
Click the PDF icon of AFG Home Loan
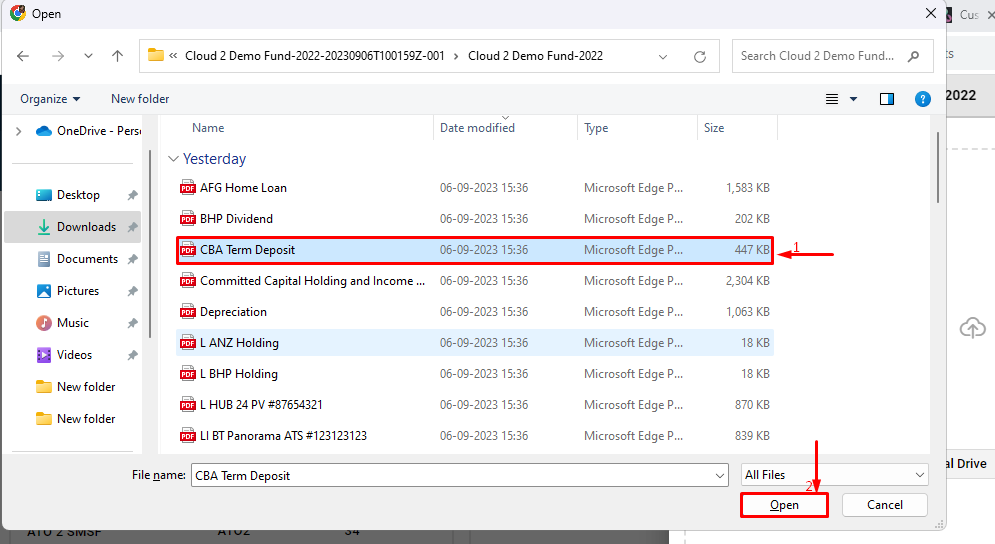point(188,188)
